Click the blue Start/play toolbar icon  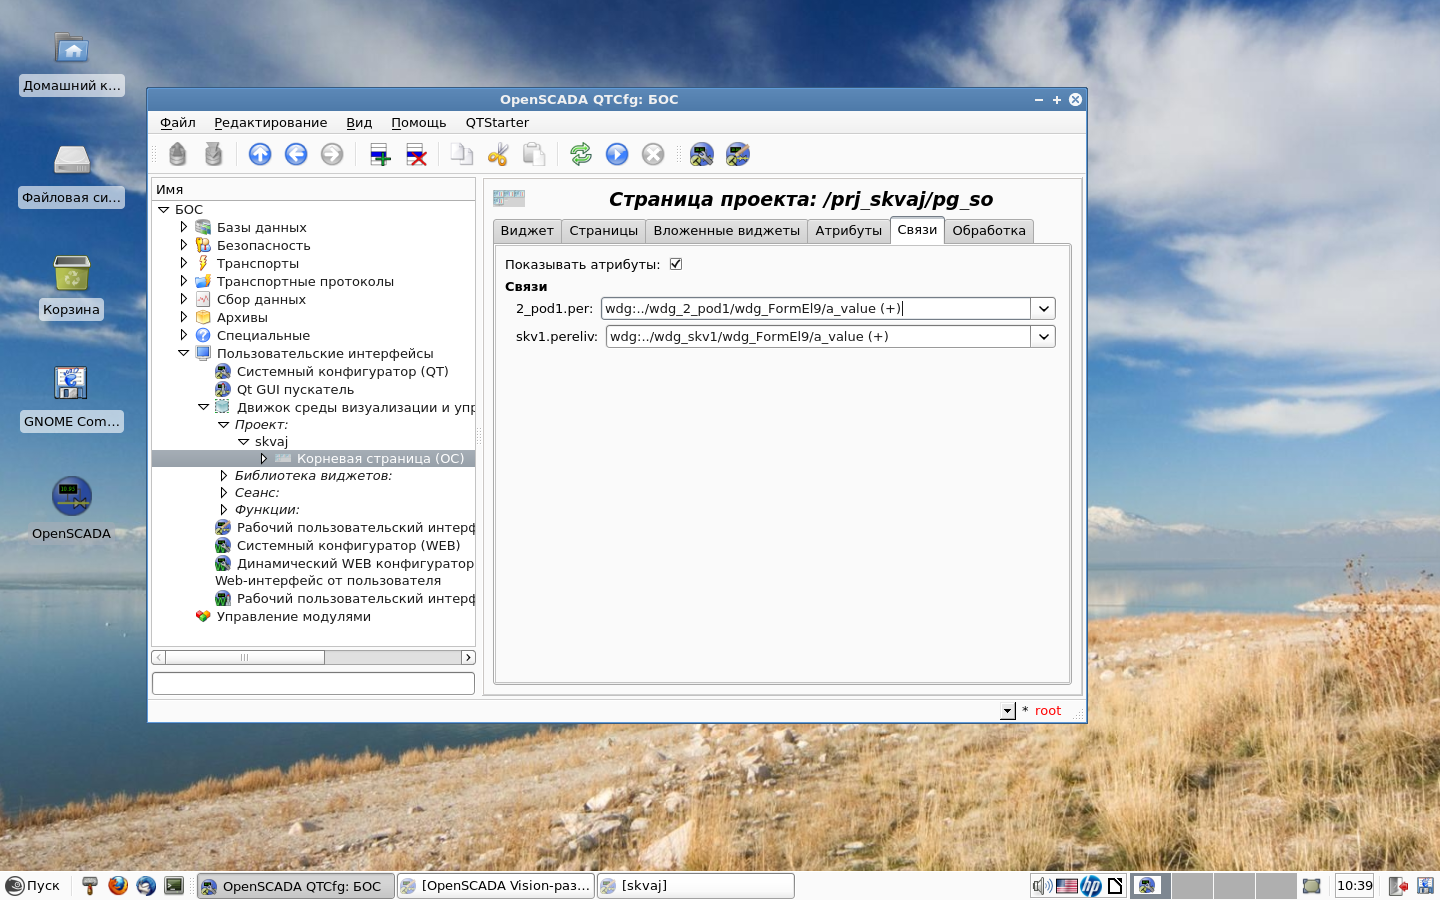617,154
